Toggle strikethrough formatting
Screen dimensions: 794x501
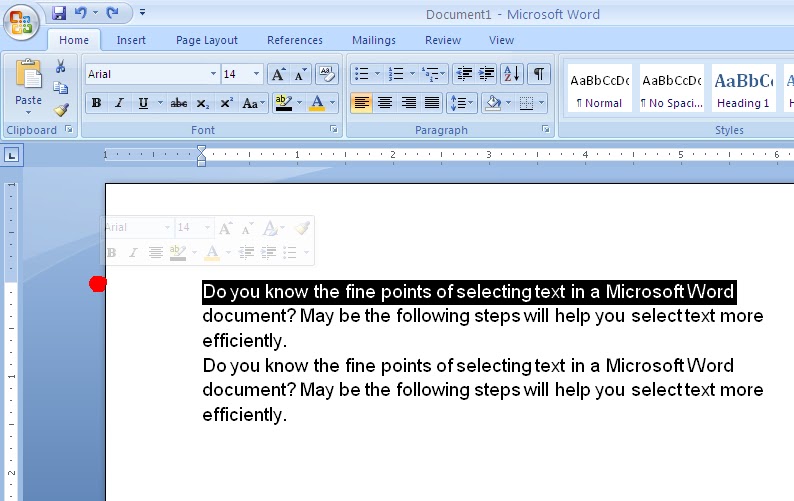point(178,103)
